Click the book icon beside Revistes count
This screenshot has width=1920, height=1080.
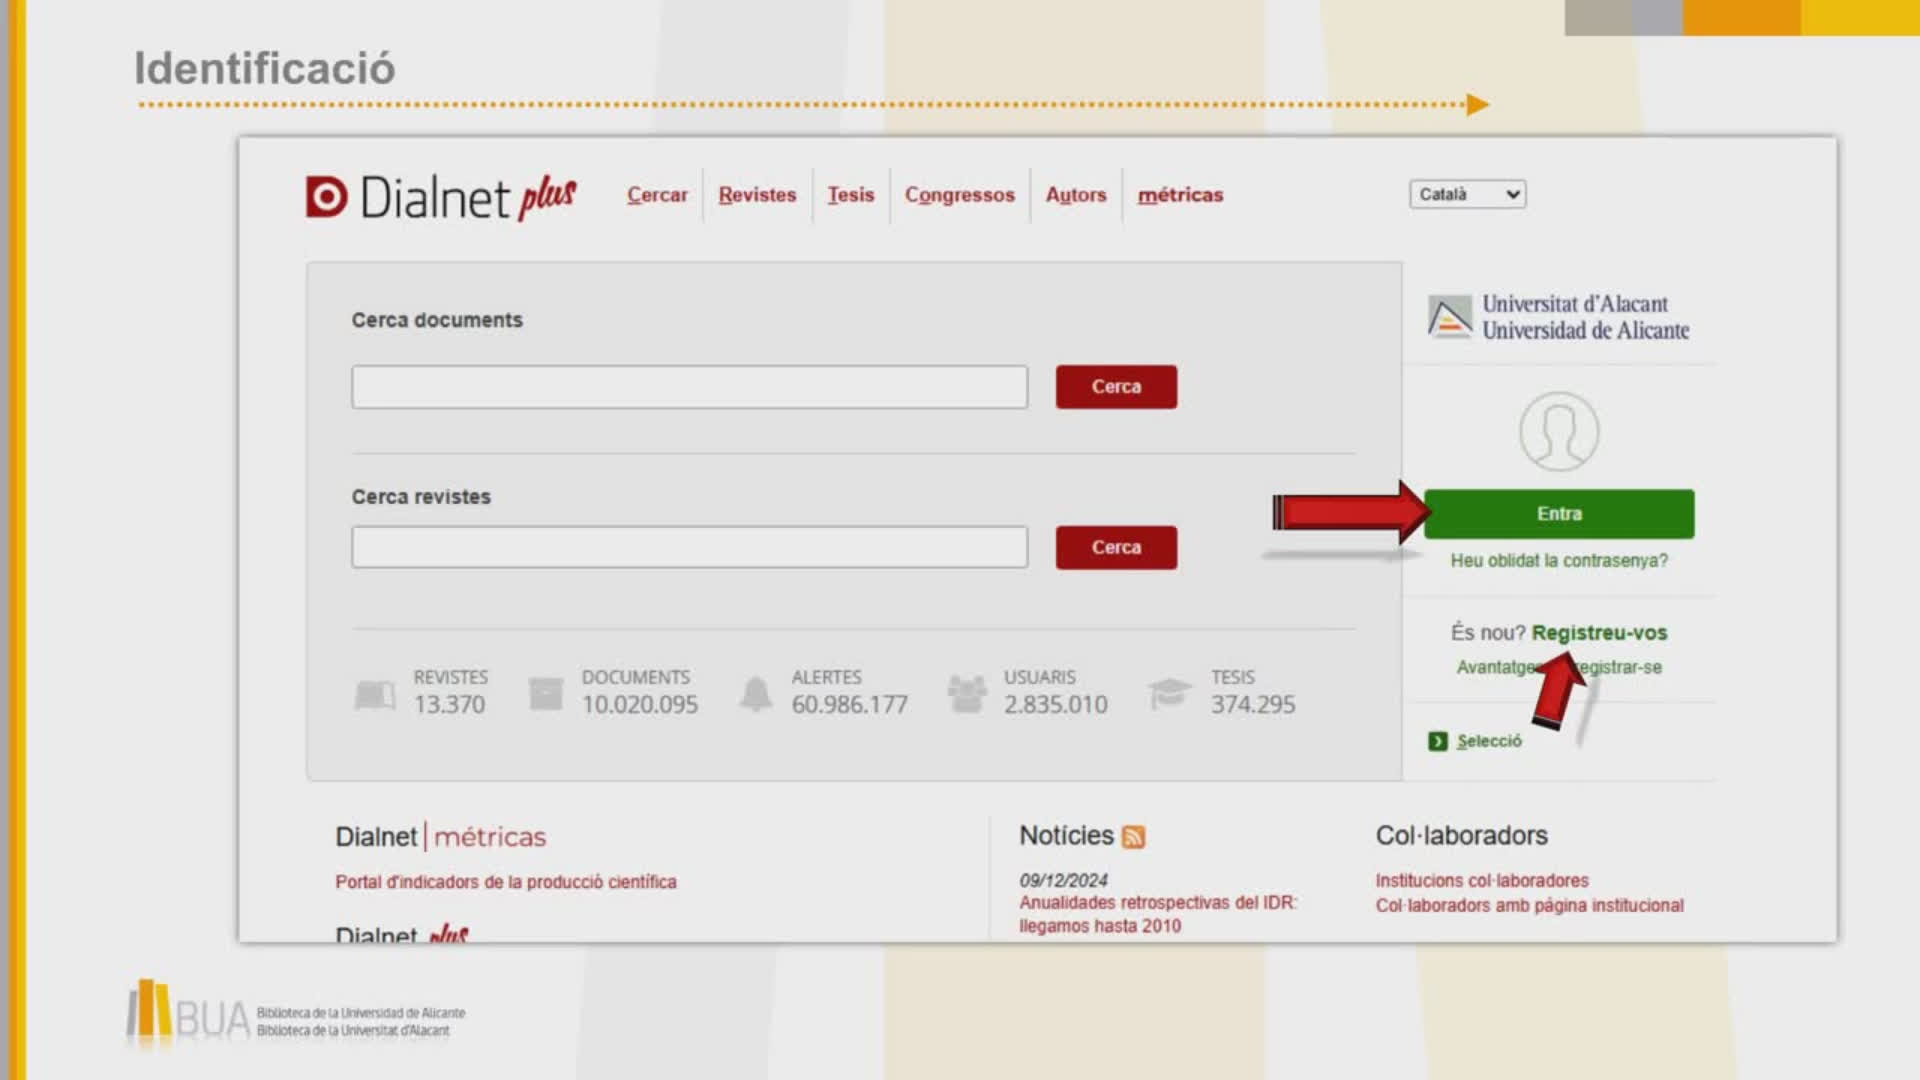[x=375, y=694]
